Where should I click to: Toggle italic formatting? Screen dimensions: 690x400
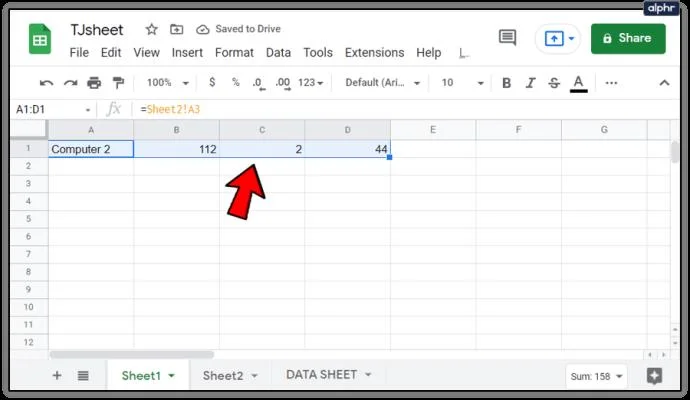click(531, 83)
